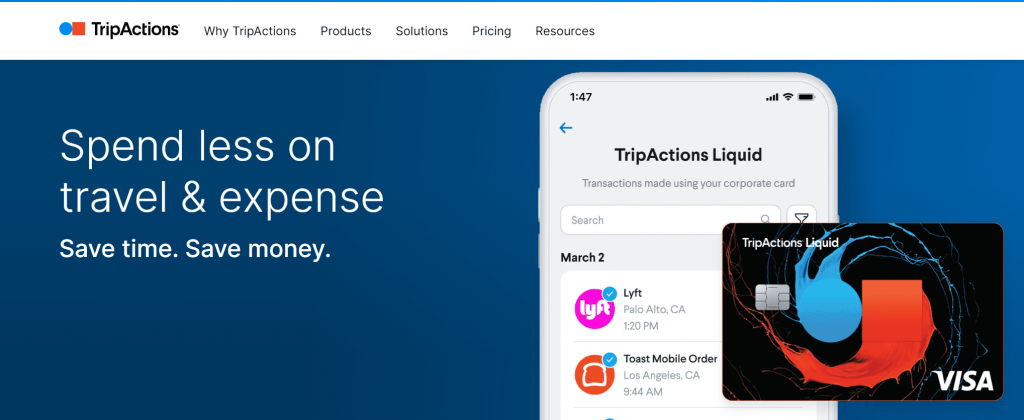1024x420 pixels.
Task: Click the VISA logo on the card
Action: pos(964,381)
